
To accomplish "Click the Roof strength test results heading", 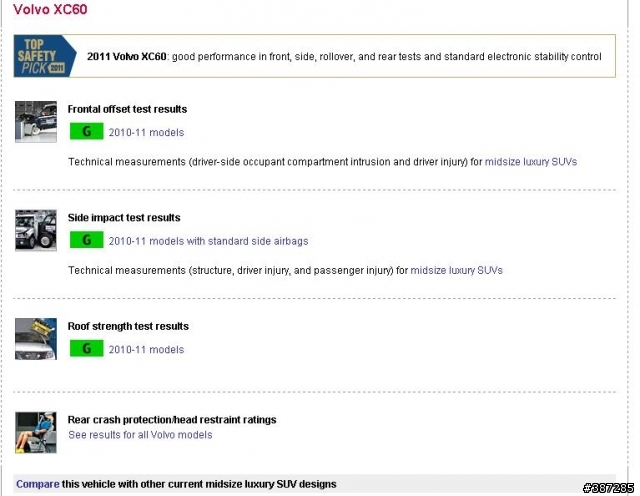I will tap(128, 327).
